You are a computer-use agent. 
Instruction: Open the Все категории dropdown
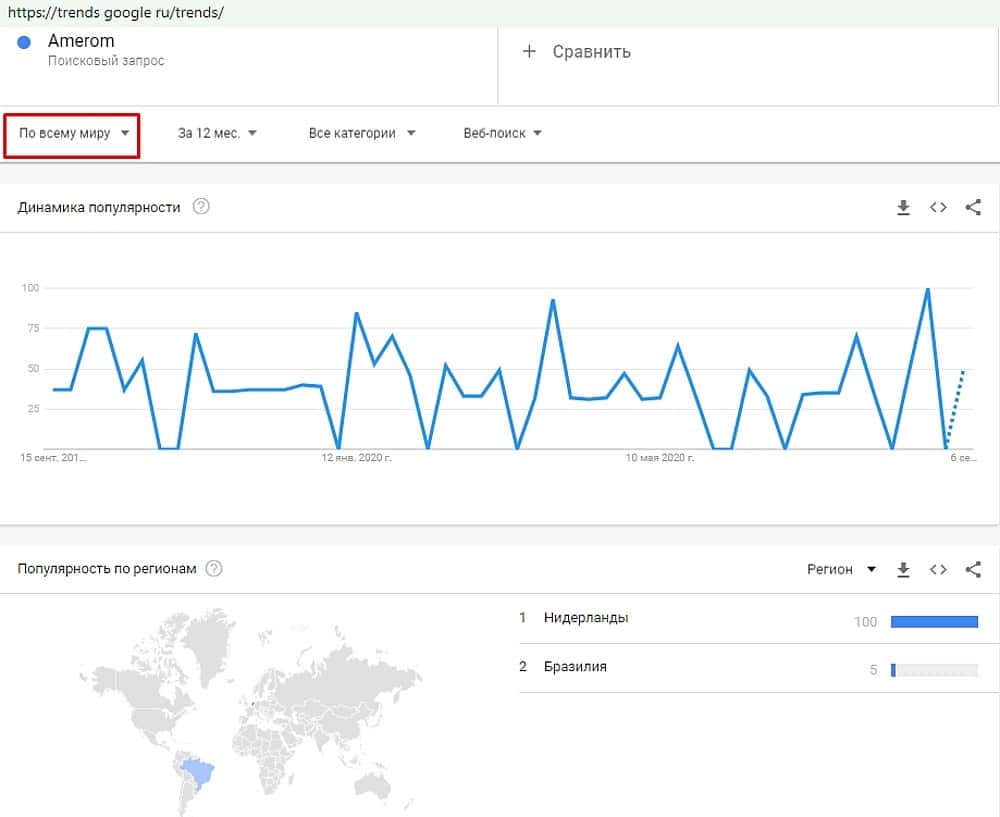(362, 133)
